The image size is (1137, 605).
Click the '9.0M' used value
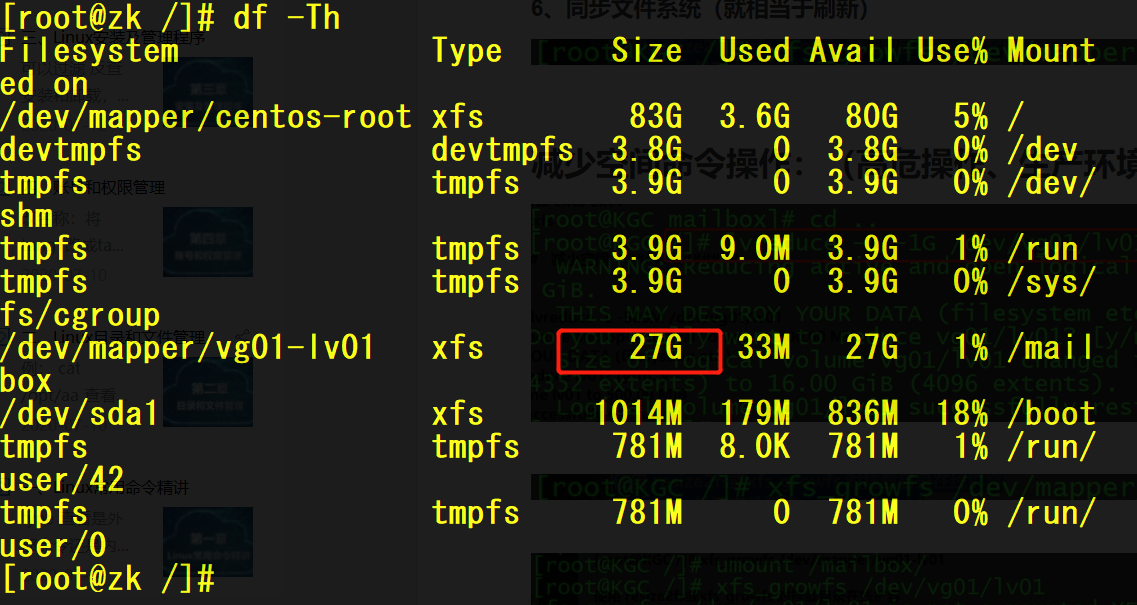pyautogui.click(x=754, y=250)
